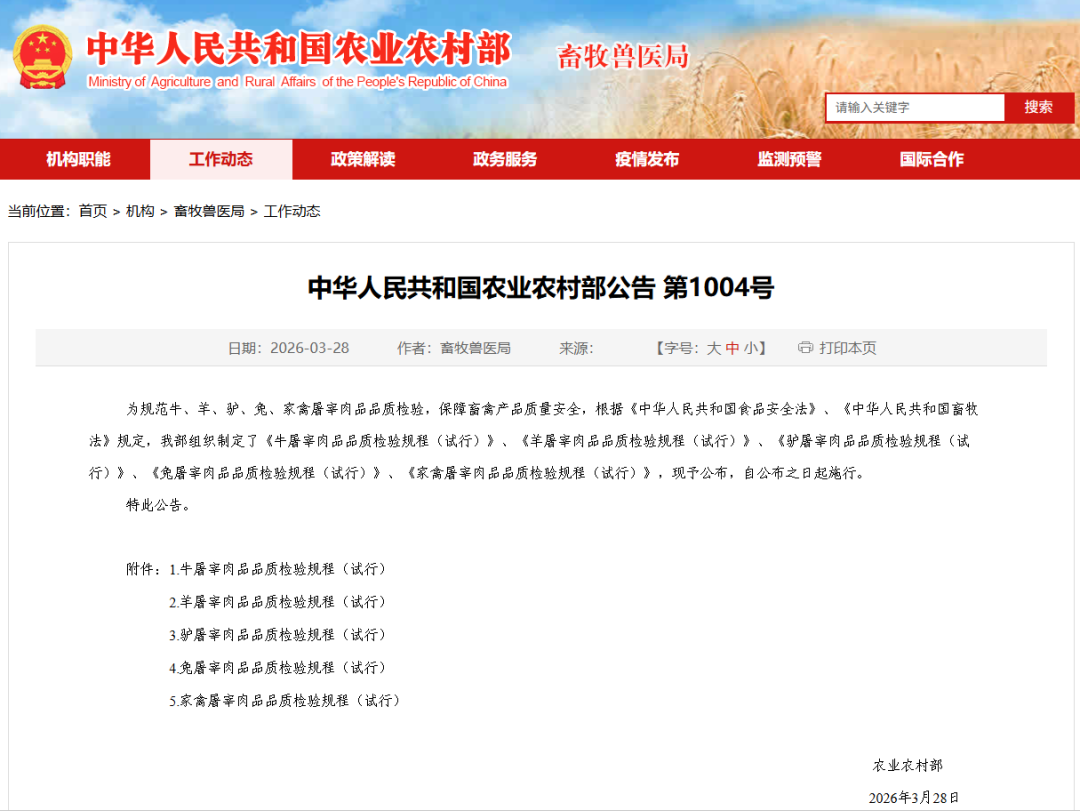Click the 打印本页 print link
The width and height of the screenshot is (1080, 811).
tap(848, 348)
